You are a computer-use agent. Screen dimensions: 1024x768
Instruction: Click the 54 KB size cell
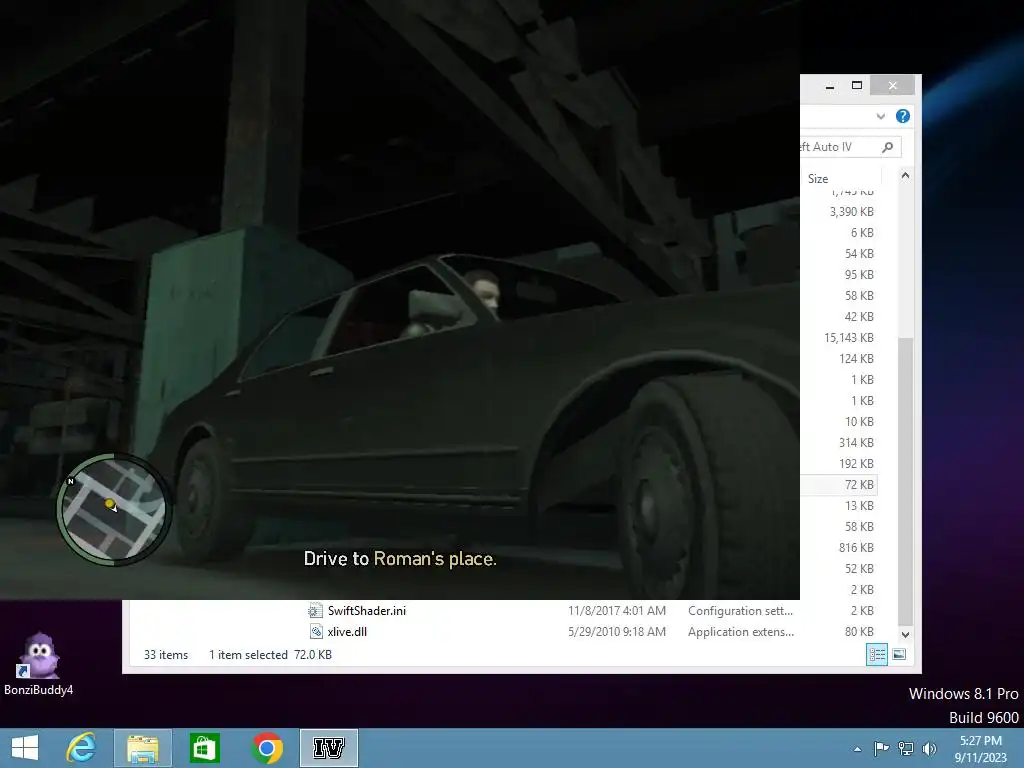[x=859, y=253]
